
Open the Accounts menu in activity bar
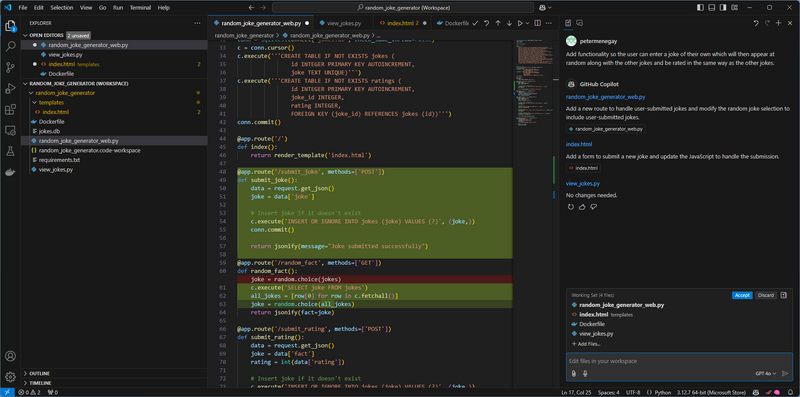click(x=10, y=356)
